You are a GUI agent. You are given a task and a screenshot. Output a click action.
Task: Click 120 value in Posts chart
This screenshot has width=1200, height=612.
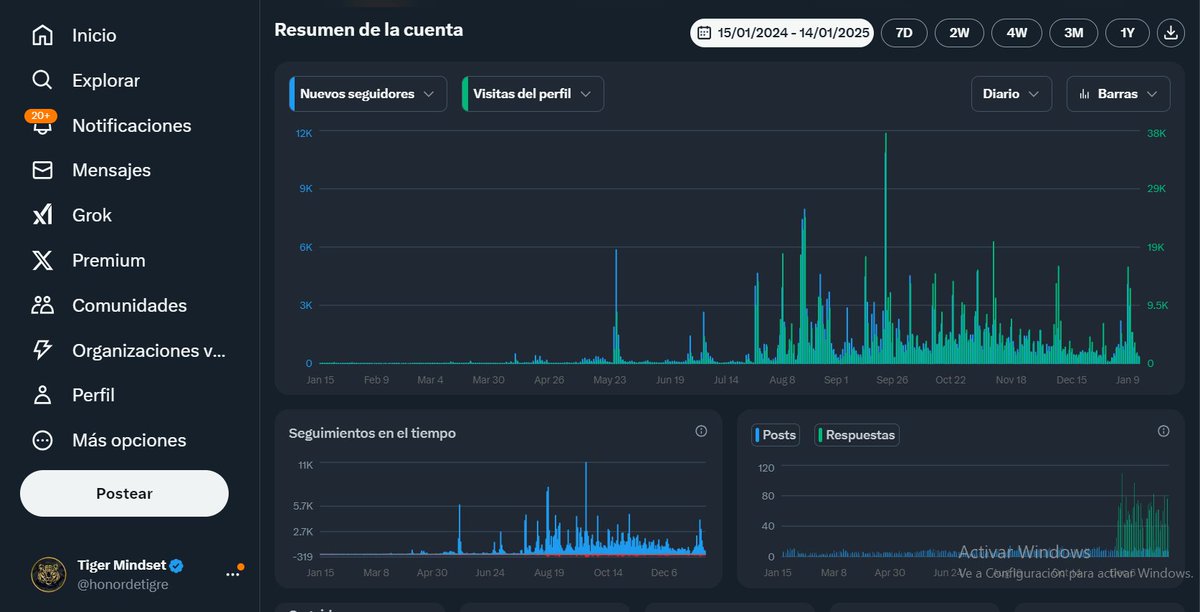click(766, 467)
